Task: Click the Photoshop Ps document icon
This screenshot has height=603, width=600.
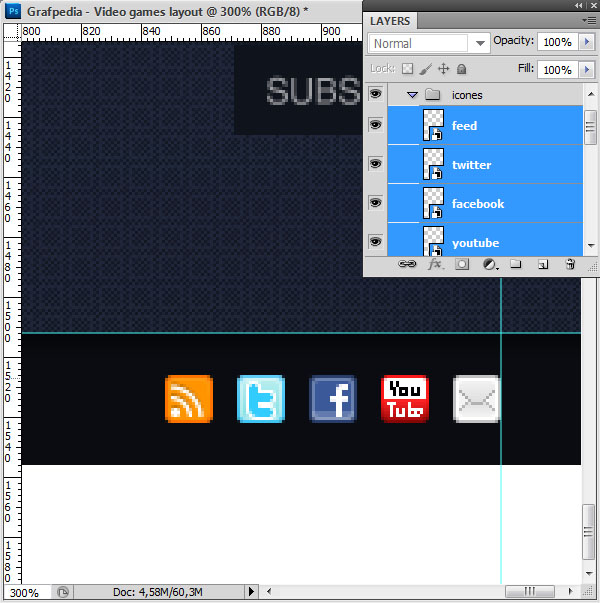Action: tap(13, 11)
